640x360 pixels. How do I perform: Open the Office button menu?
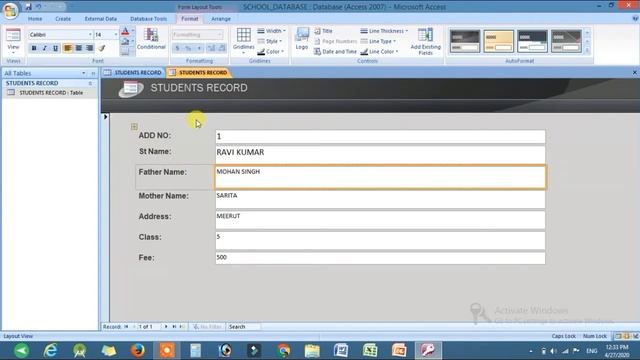[10, 10]
